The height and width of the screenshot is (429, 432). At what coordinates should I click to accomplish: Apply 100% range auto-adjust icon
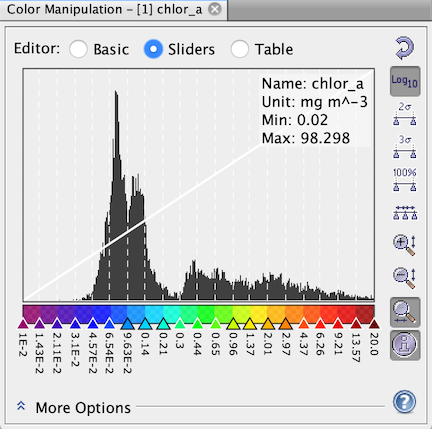tap(405, 180)
